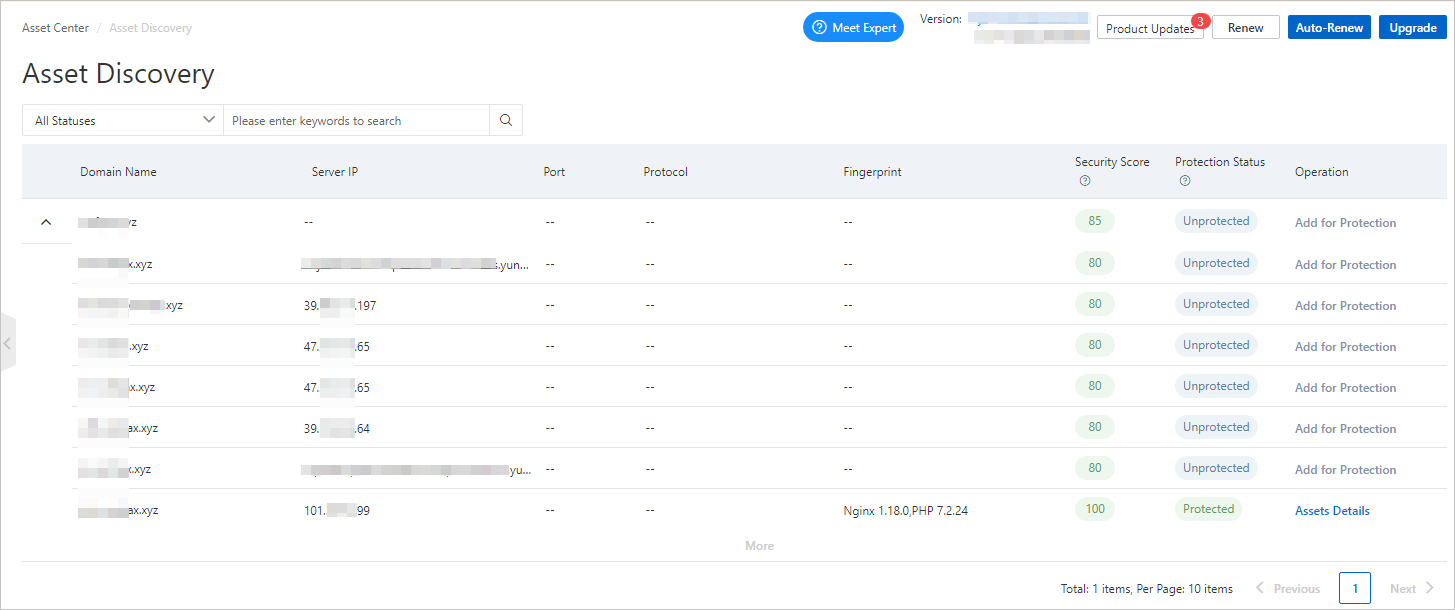Focus the keyword search field
Image resolution: width=1455 pixels, height=610 pixels.
click(x=356, y=120)
